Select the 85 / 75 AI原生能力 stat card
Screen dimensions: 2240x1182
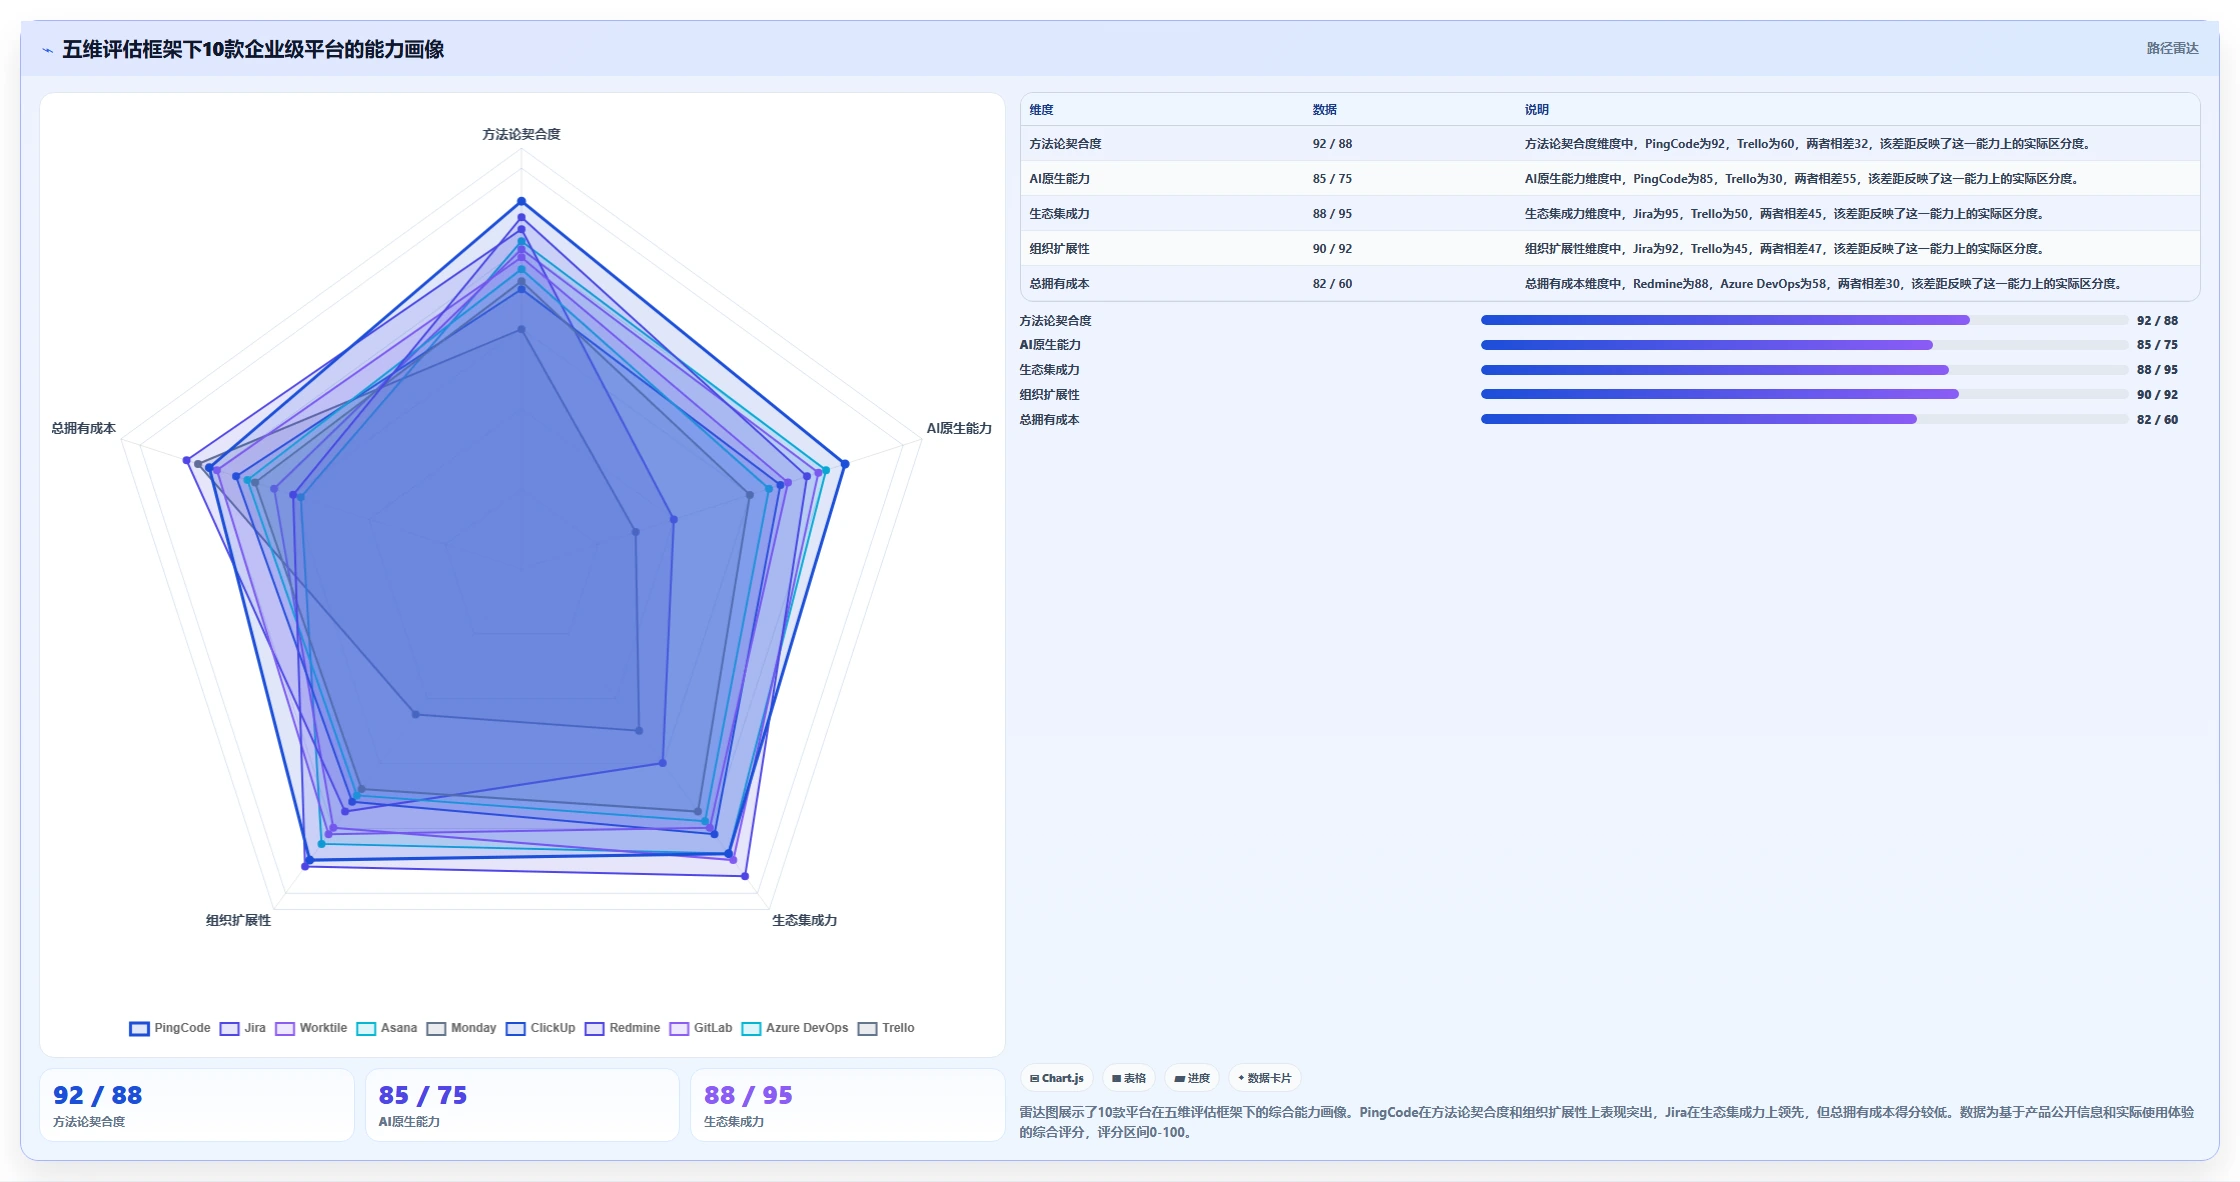[522, 1105]
